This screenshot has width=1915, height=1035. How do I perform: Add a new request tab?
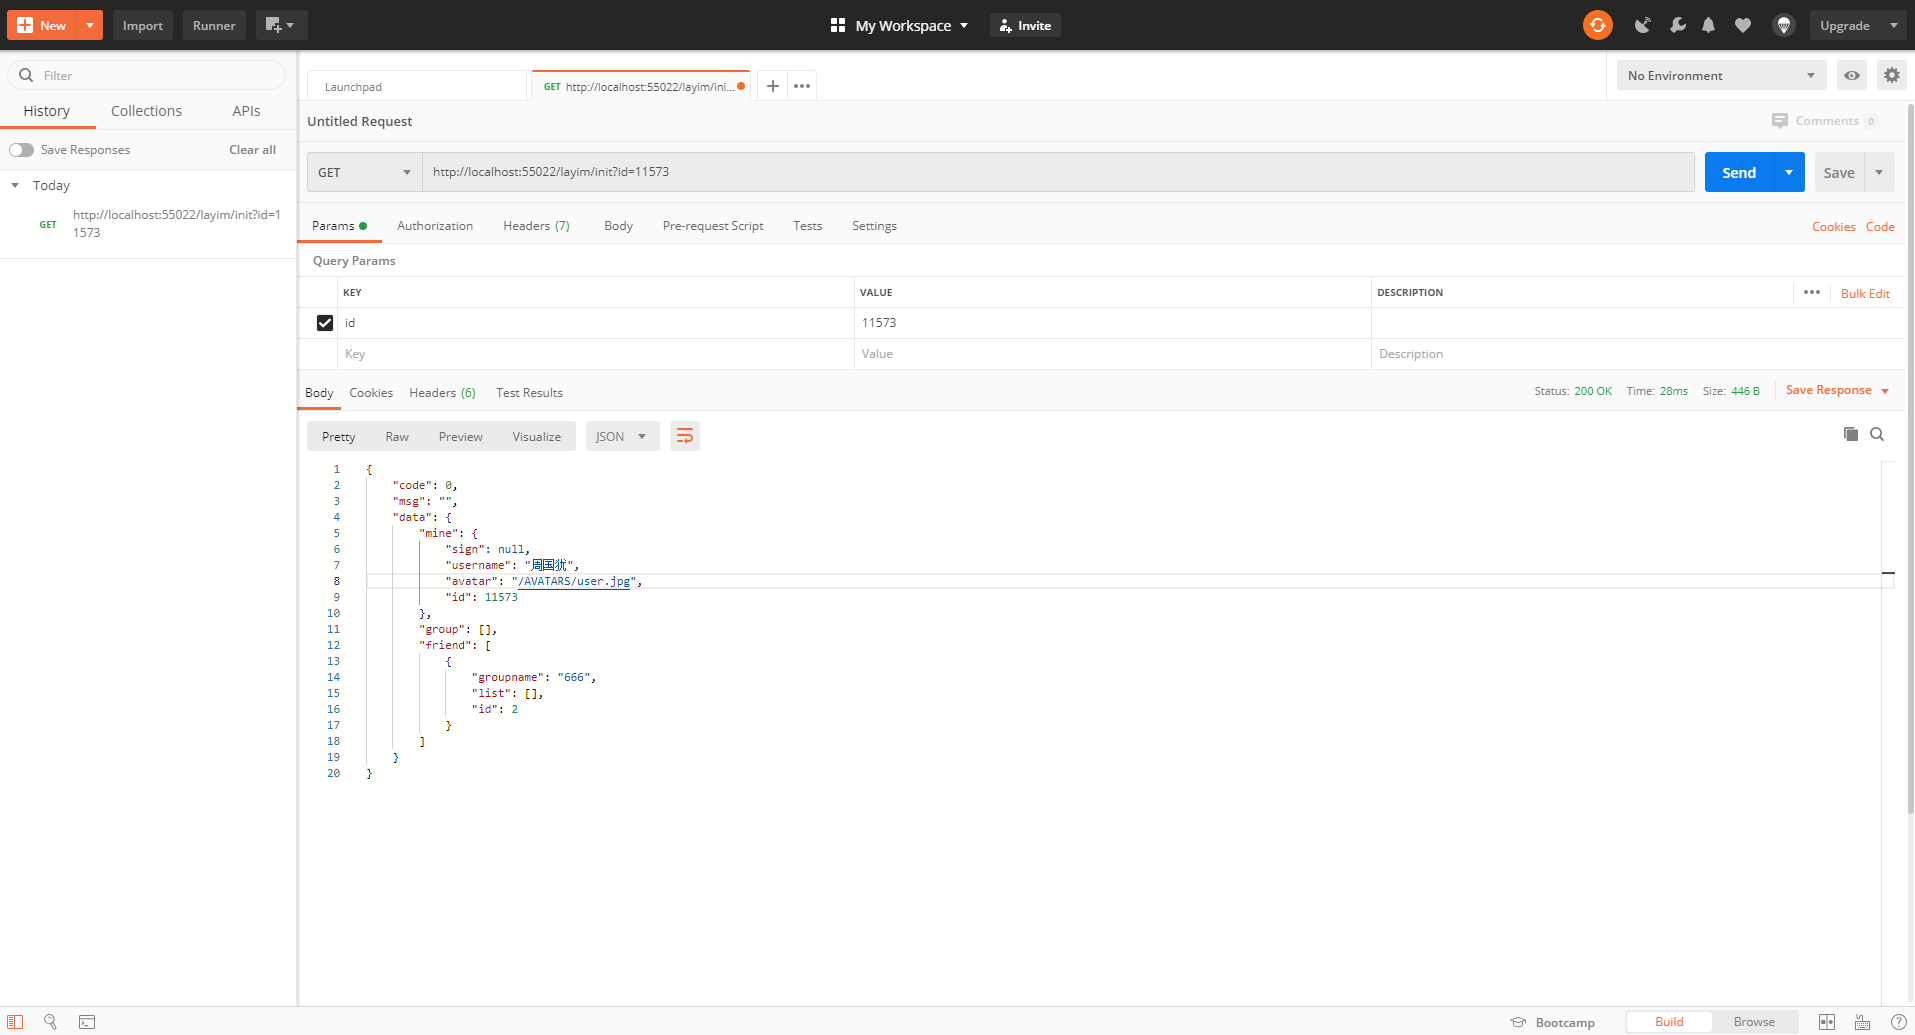(x=772, y=86)
